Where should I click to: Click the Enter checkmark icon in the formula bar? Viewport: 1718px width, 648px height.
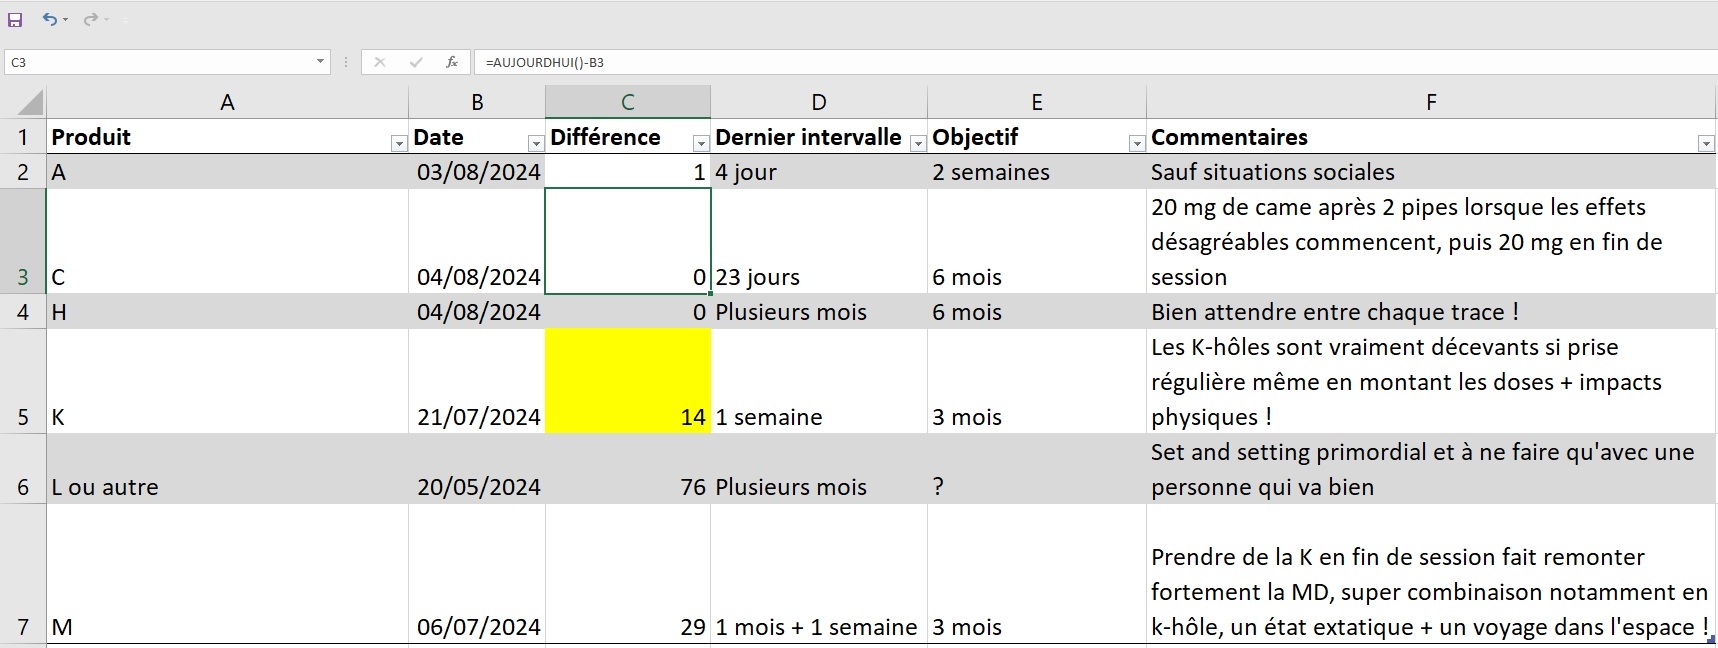416,62
